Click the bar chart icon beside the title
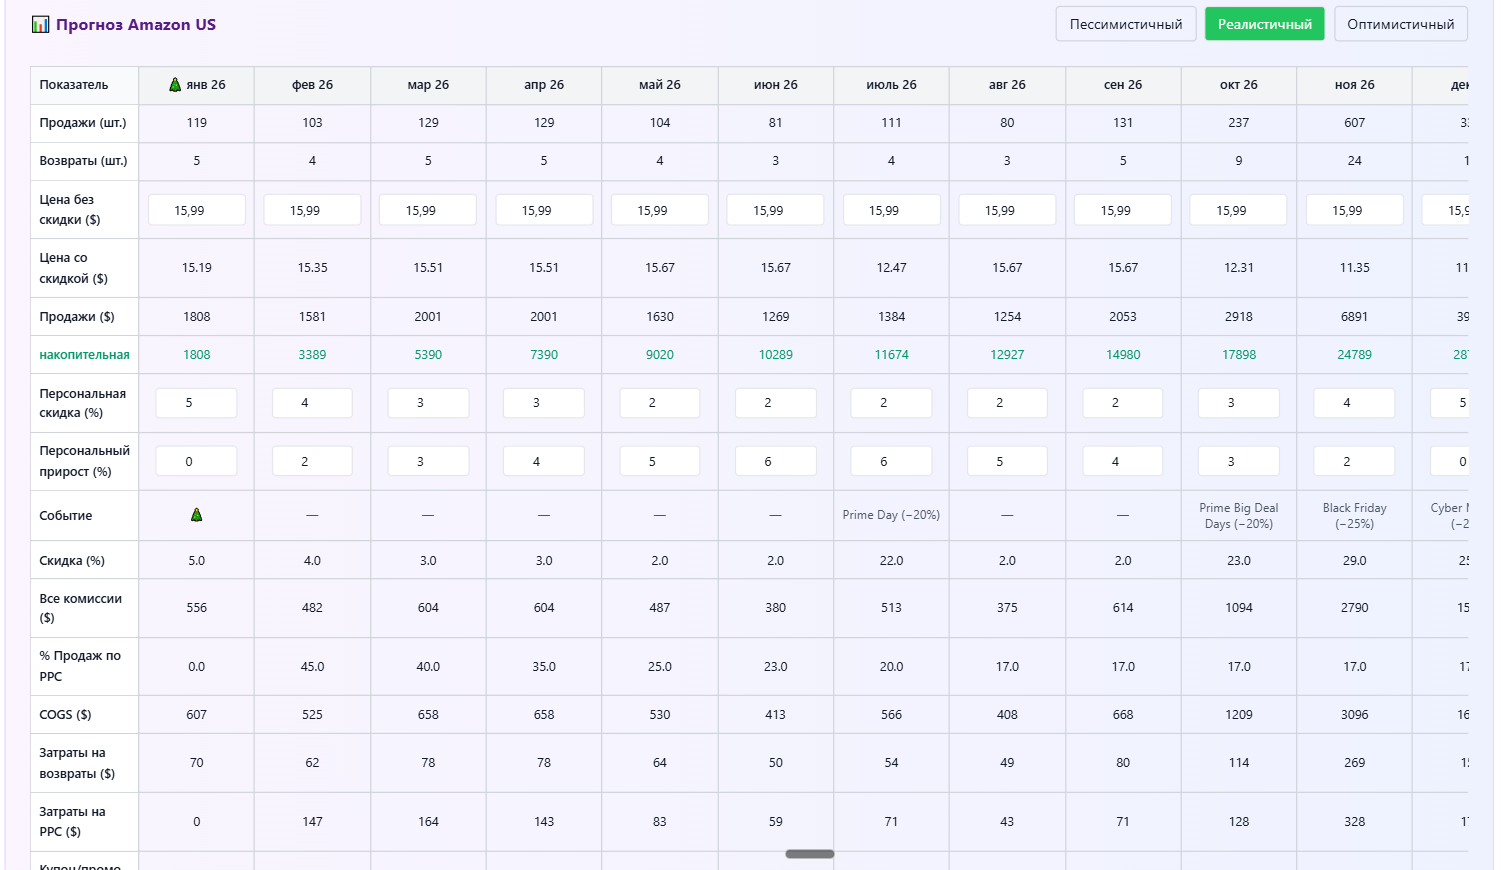The image size is (1503, 870). (x=40, y=25)
